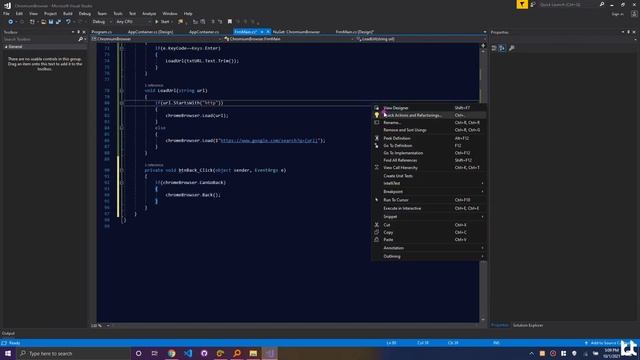This screenshot has height=360, width=640.
Task: Click the feedback notification flag icon
Action: [x=522, y=4]
